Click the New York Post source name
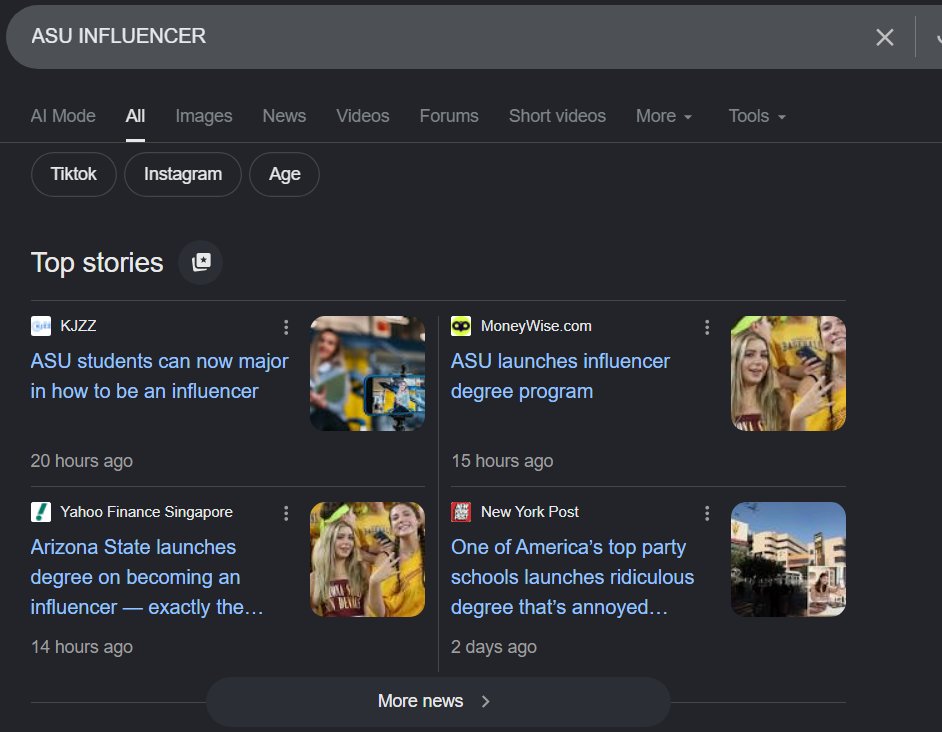The width and height of the screenshot is (942, 732). [x=529, y=512]
